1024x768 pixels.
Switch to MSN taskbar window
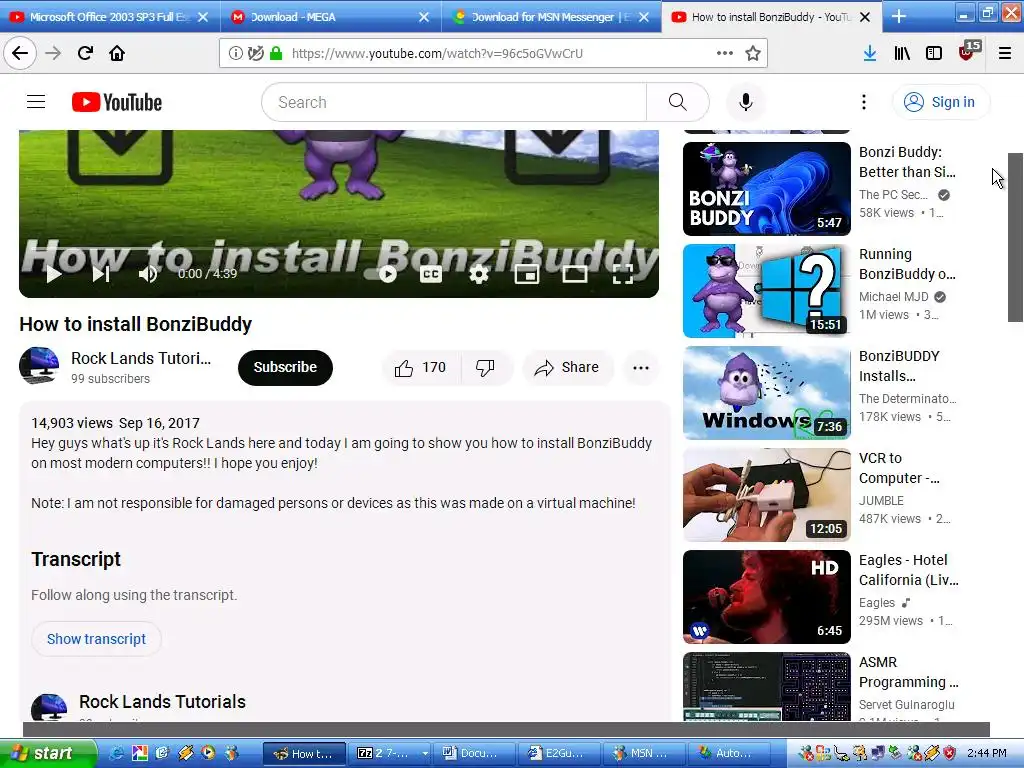[x=645, y=753]
